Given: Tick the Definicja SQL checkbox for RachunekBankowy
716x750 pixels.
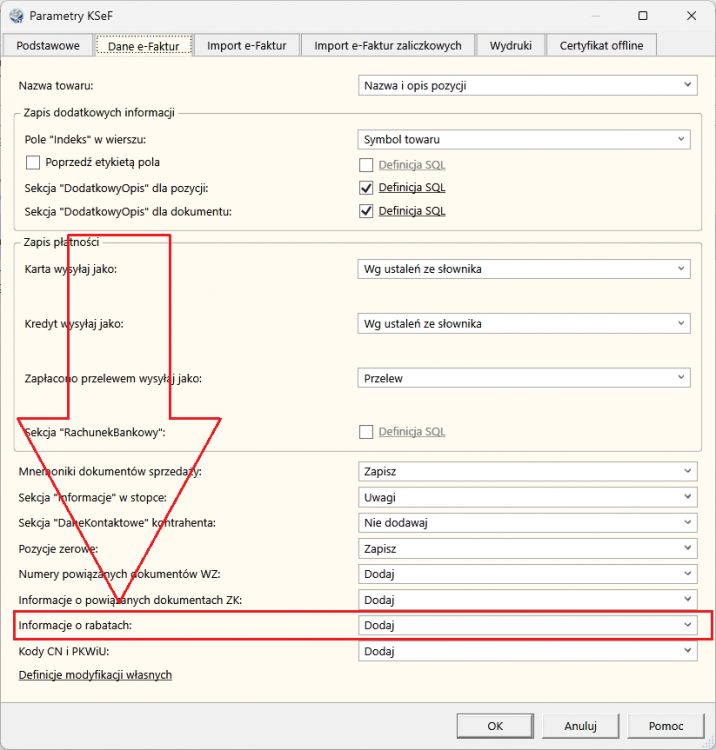Looking at the screenshot, I should [x=366, y=432].
